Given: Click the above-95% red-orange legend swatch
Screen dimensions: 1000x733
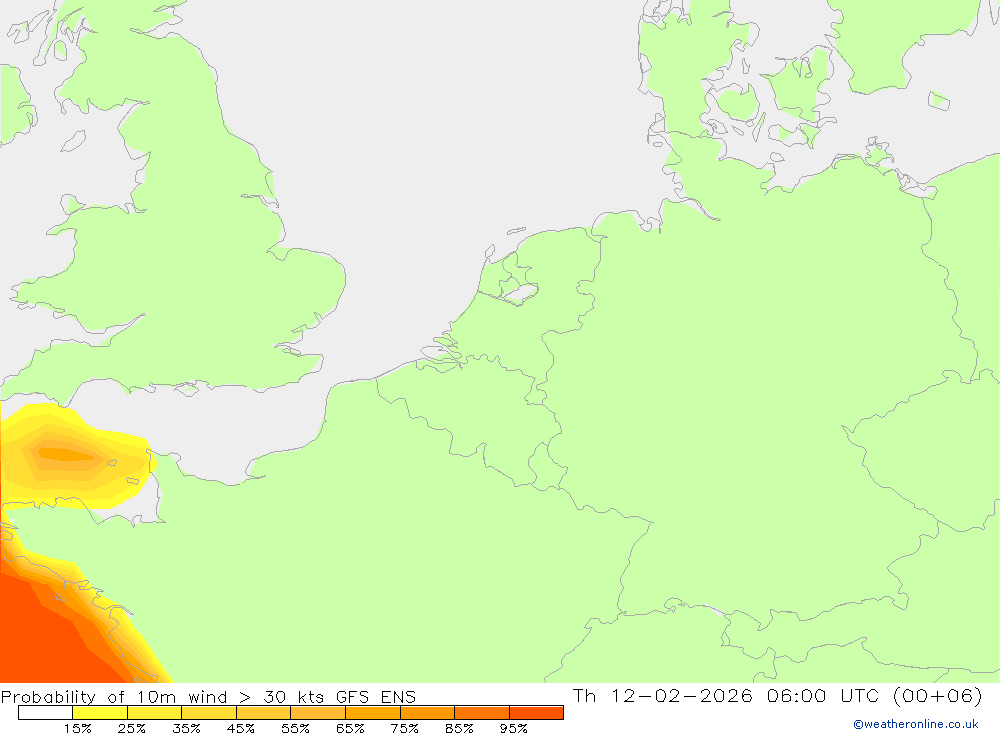Looking at the screenshot, I should tap(536, 713).
